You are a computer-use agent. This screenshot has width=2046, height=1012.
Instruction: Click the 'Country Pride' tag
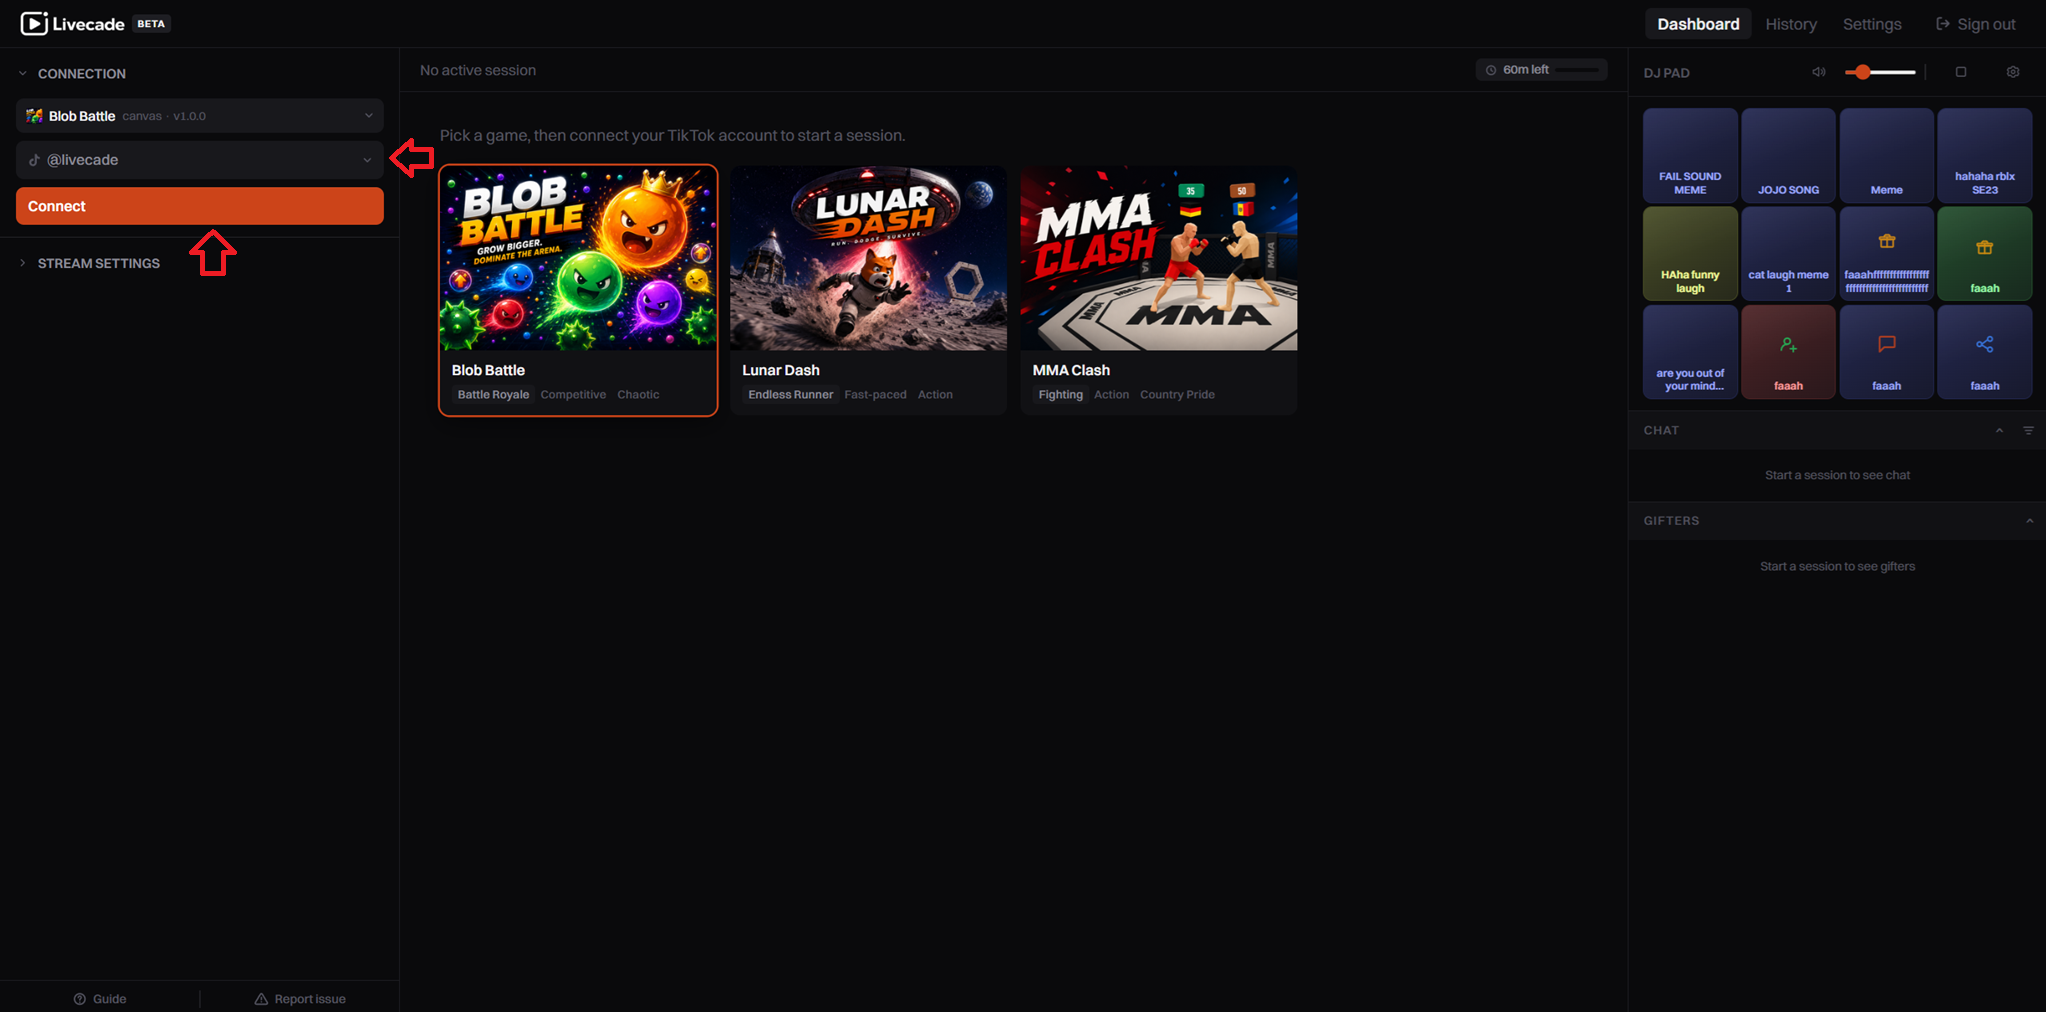tap(1177, 395)
